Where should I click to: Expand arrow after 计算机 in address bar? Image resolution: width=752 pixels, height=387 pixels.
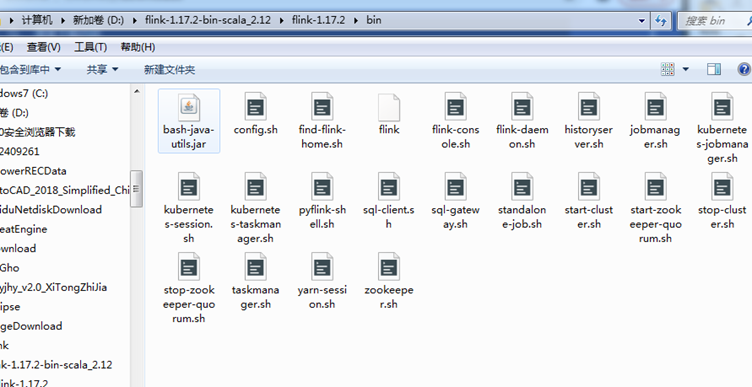tap(63, 20)
